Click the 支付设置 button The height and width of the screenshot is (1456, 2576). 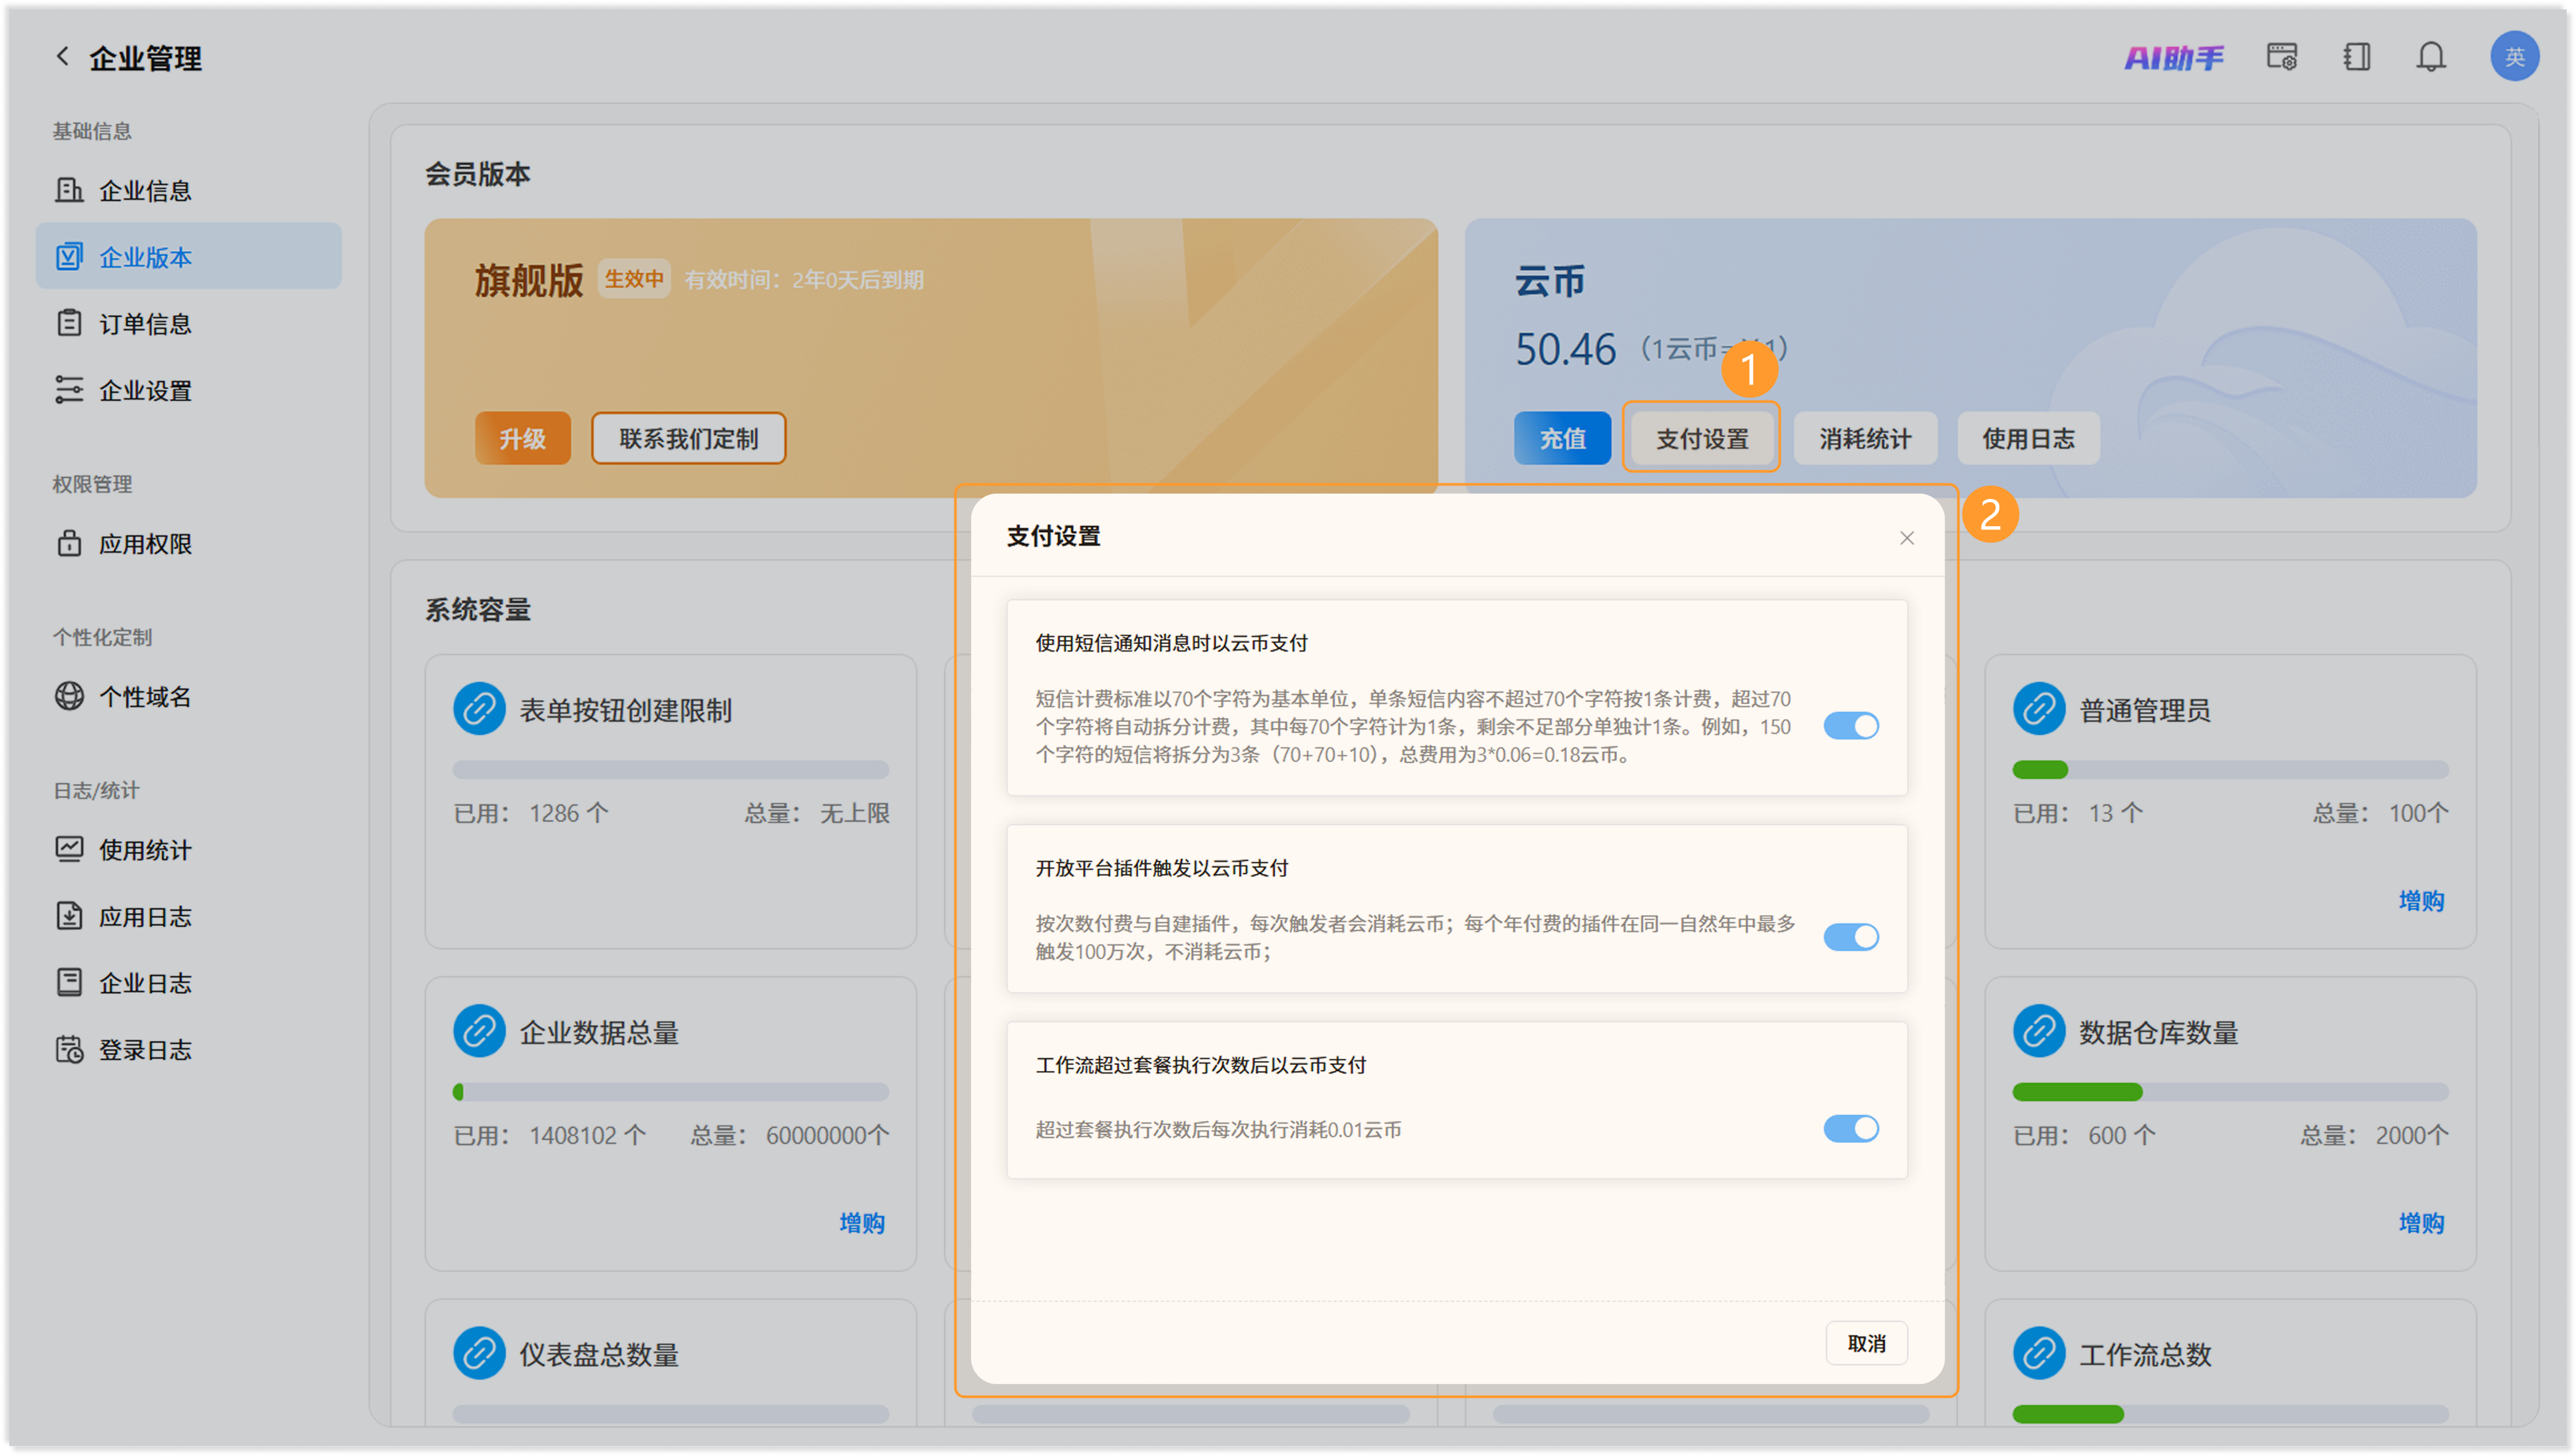[x=1702, y=438]
